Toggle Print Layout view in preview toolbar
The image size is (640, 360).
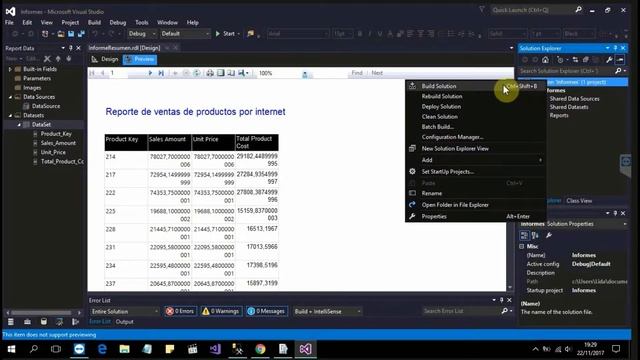click(x=220, y=73)
